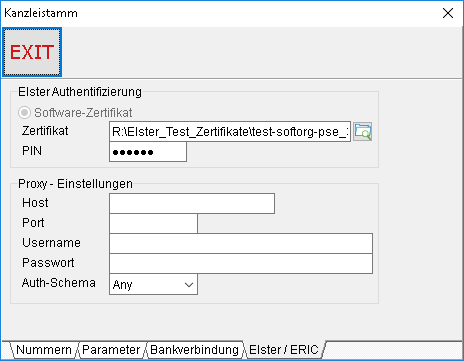464x361 pixels.
Task: Focus the PIN password field
Action: pyautogui.click(x=148, y=152)
